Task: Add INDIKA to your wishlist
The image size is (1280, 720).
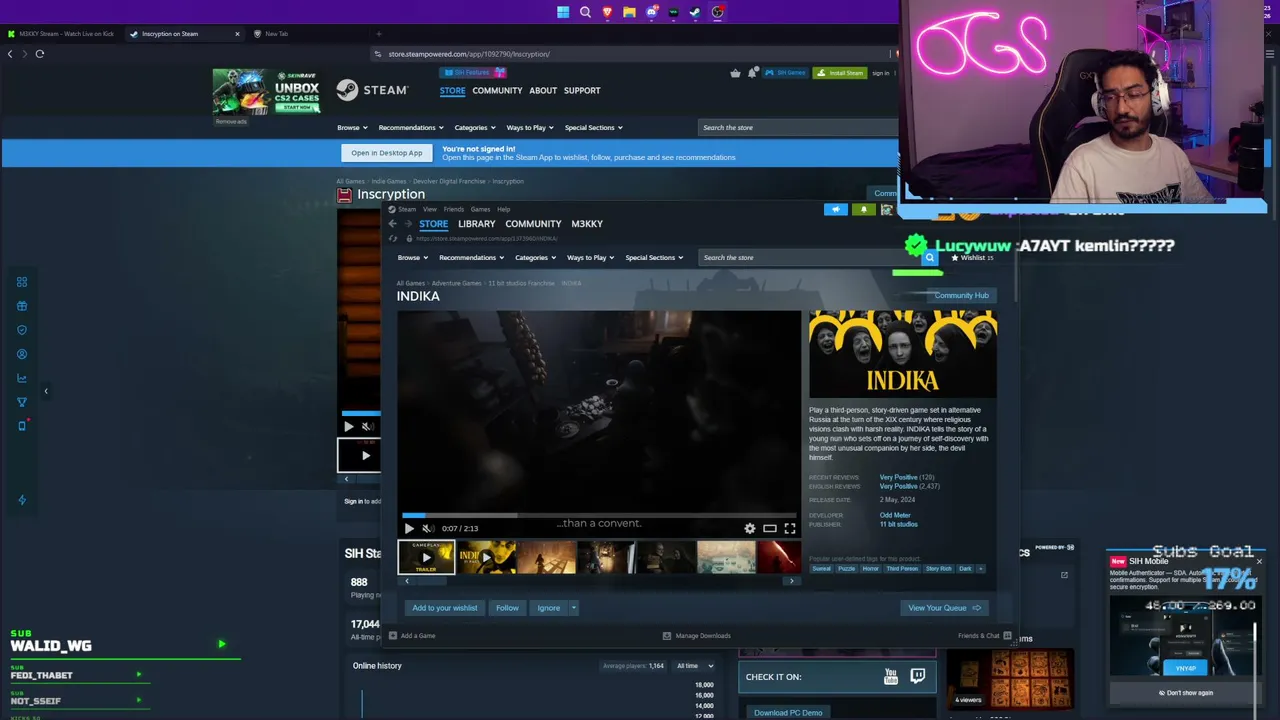Action: tap(445, 608)
